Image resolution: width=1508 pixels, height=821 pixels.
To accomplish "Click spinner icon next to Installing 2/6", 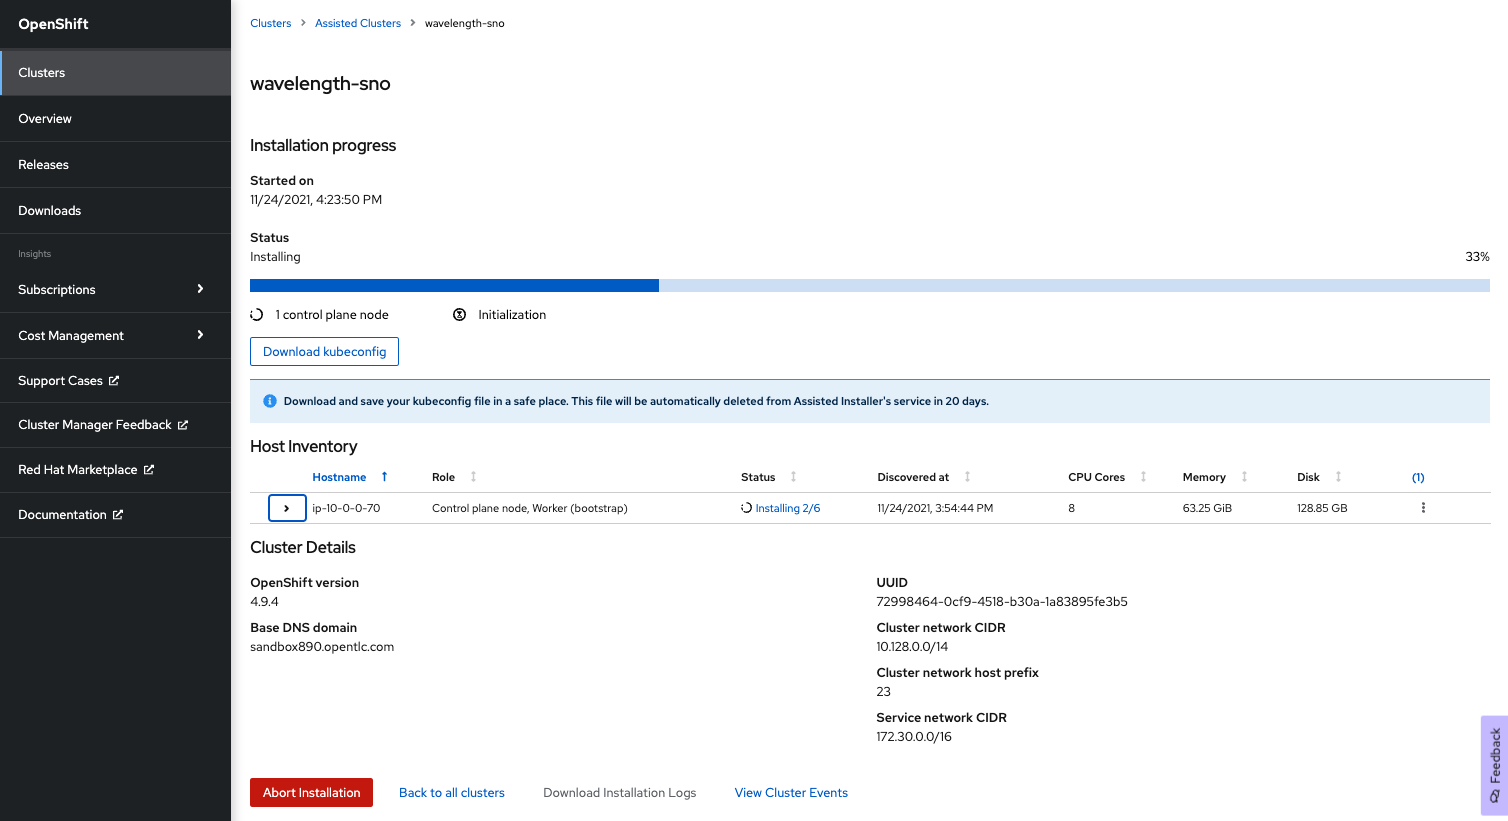I will pos(746,508).
